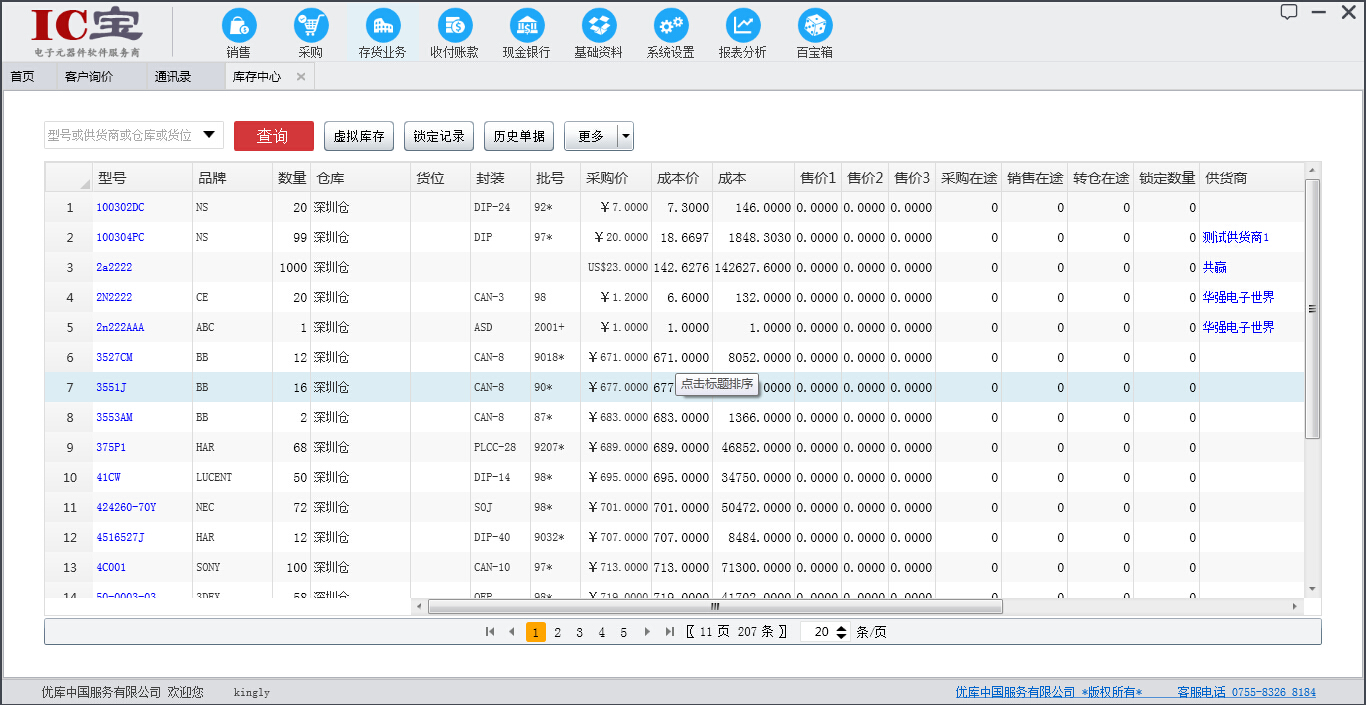Image resolution: width=1366 pixels, height=705 pixels.
Task: Click the model/supplier search input field
Action: [121, 135]
